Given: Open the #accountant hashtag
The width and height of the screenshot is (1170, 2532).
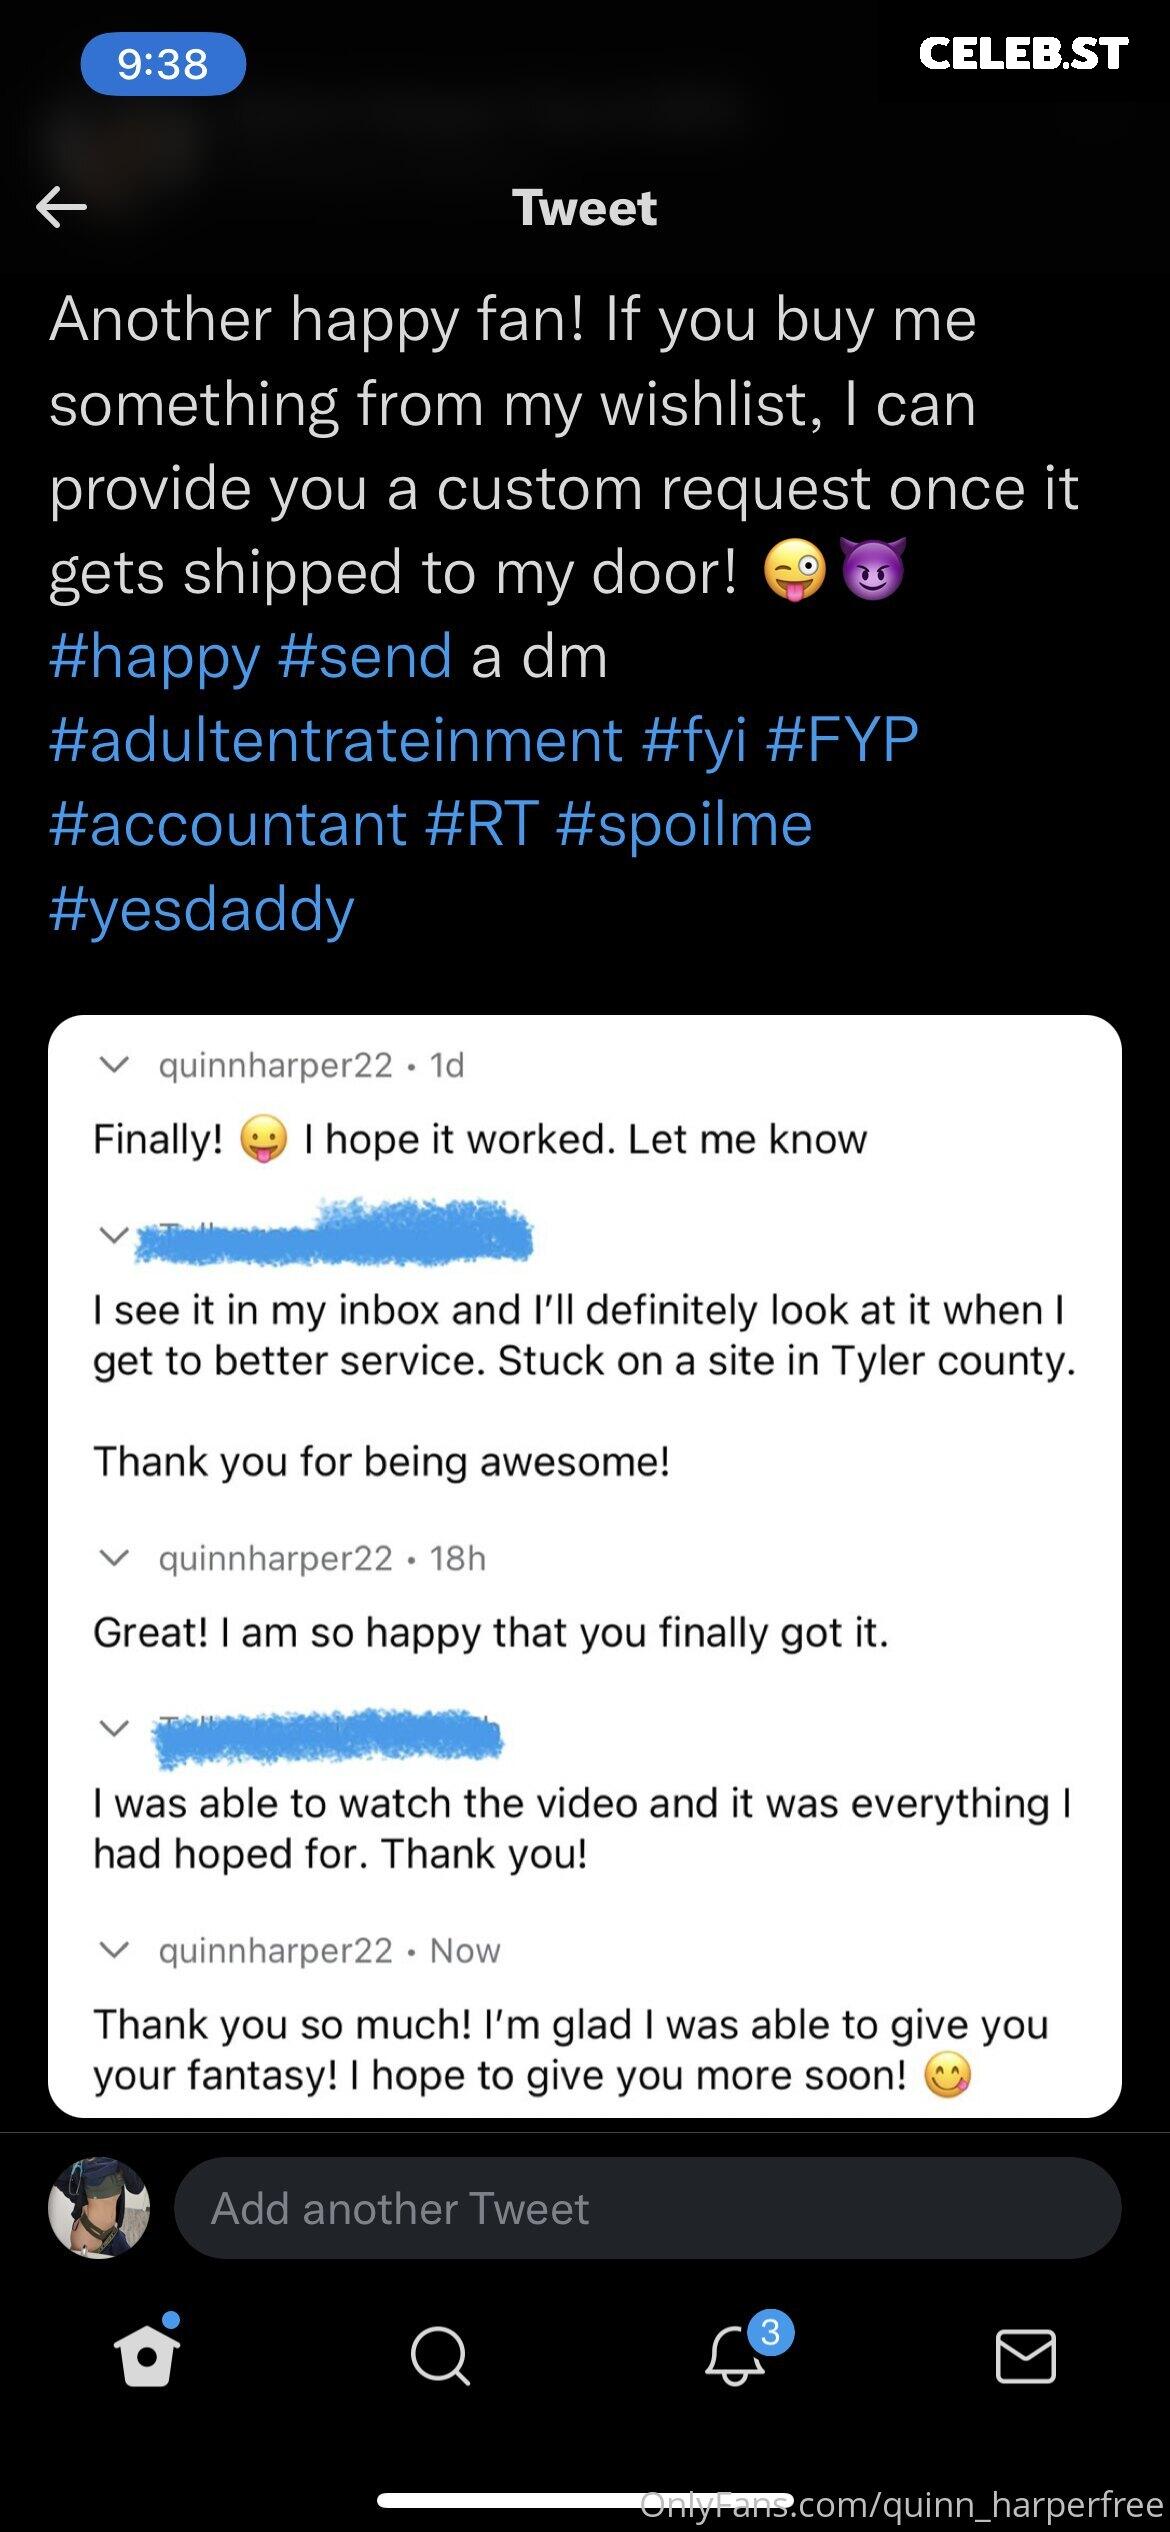Looking at the screenshot, I should click(x=228, y=825).
